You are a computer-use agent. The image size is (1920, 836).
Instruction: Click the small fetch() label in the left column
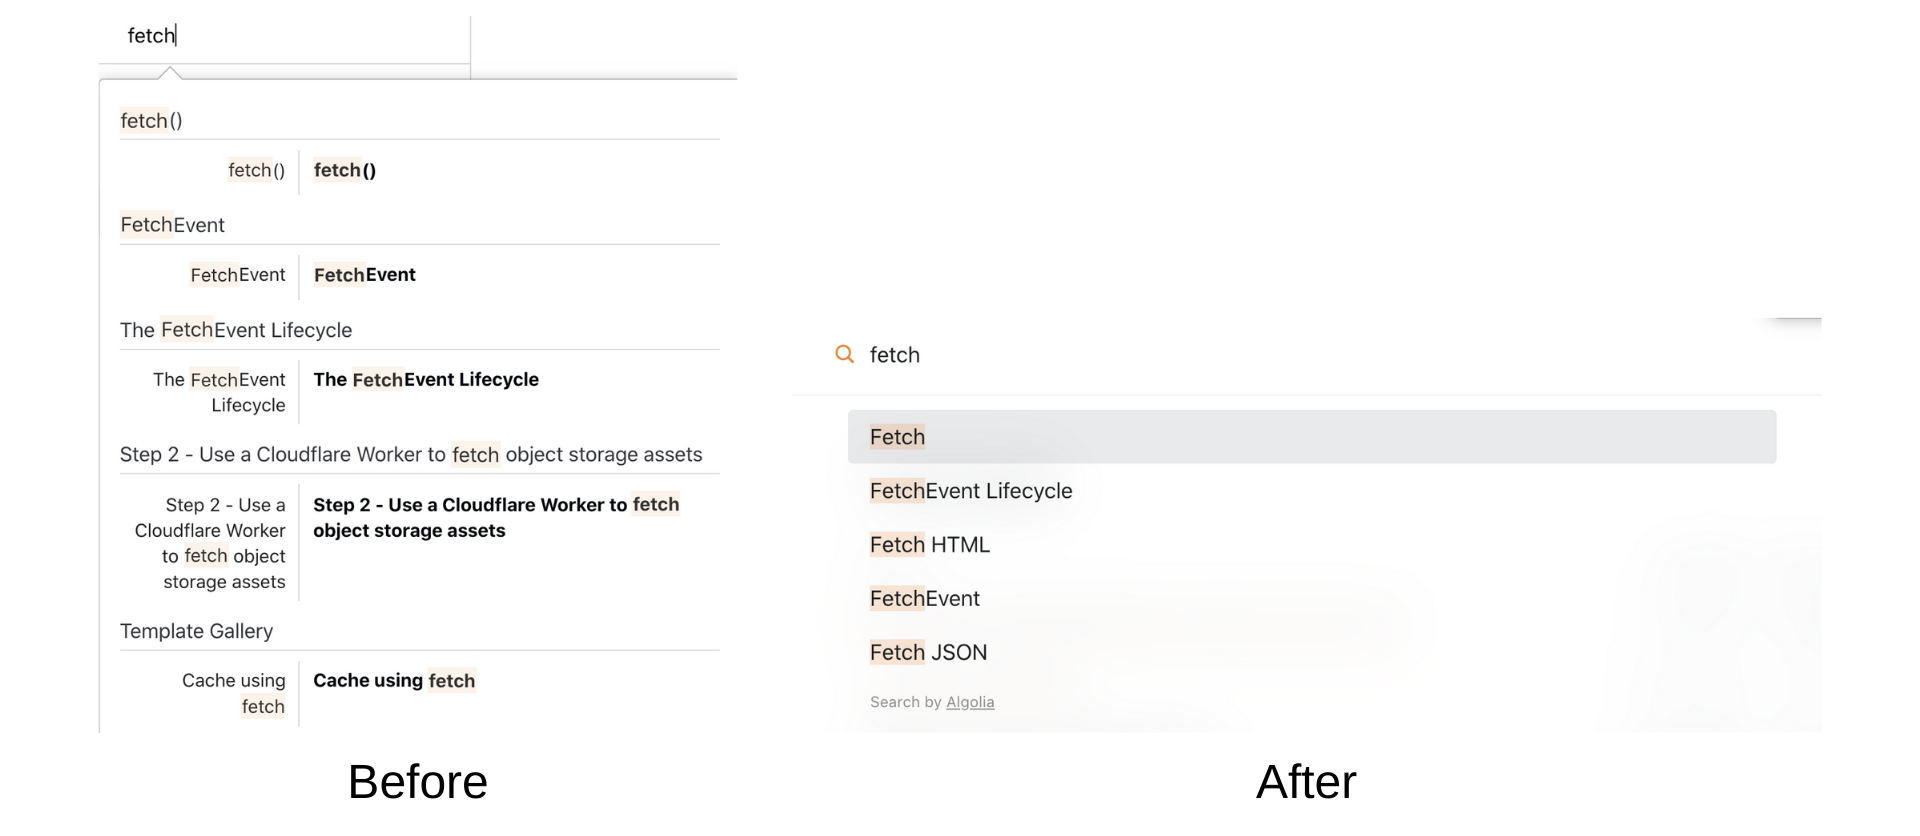(256, 170)
